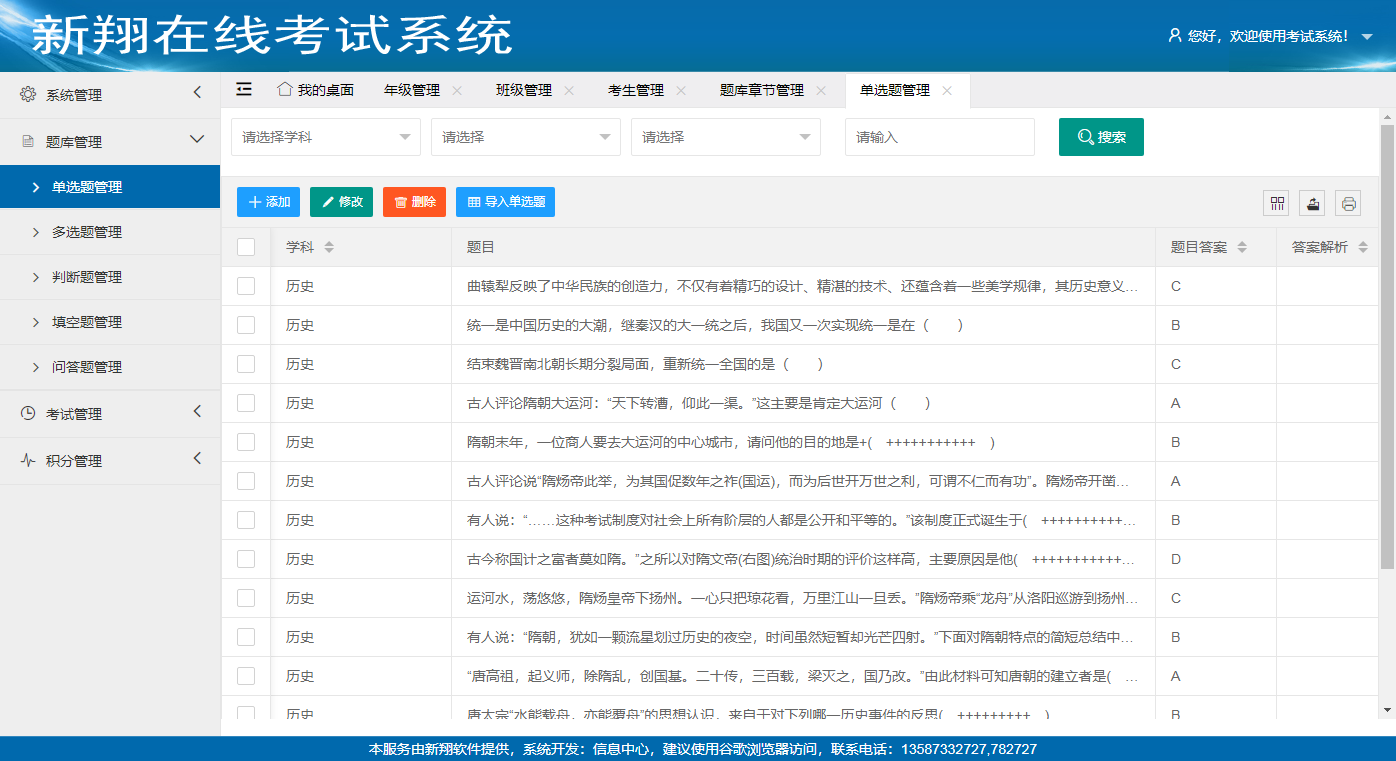Open the user welcome dropdown menu

click(x=1270, y=36)
